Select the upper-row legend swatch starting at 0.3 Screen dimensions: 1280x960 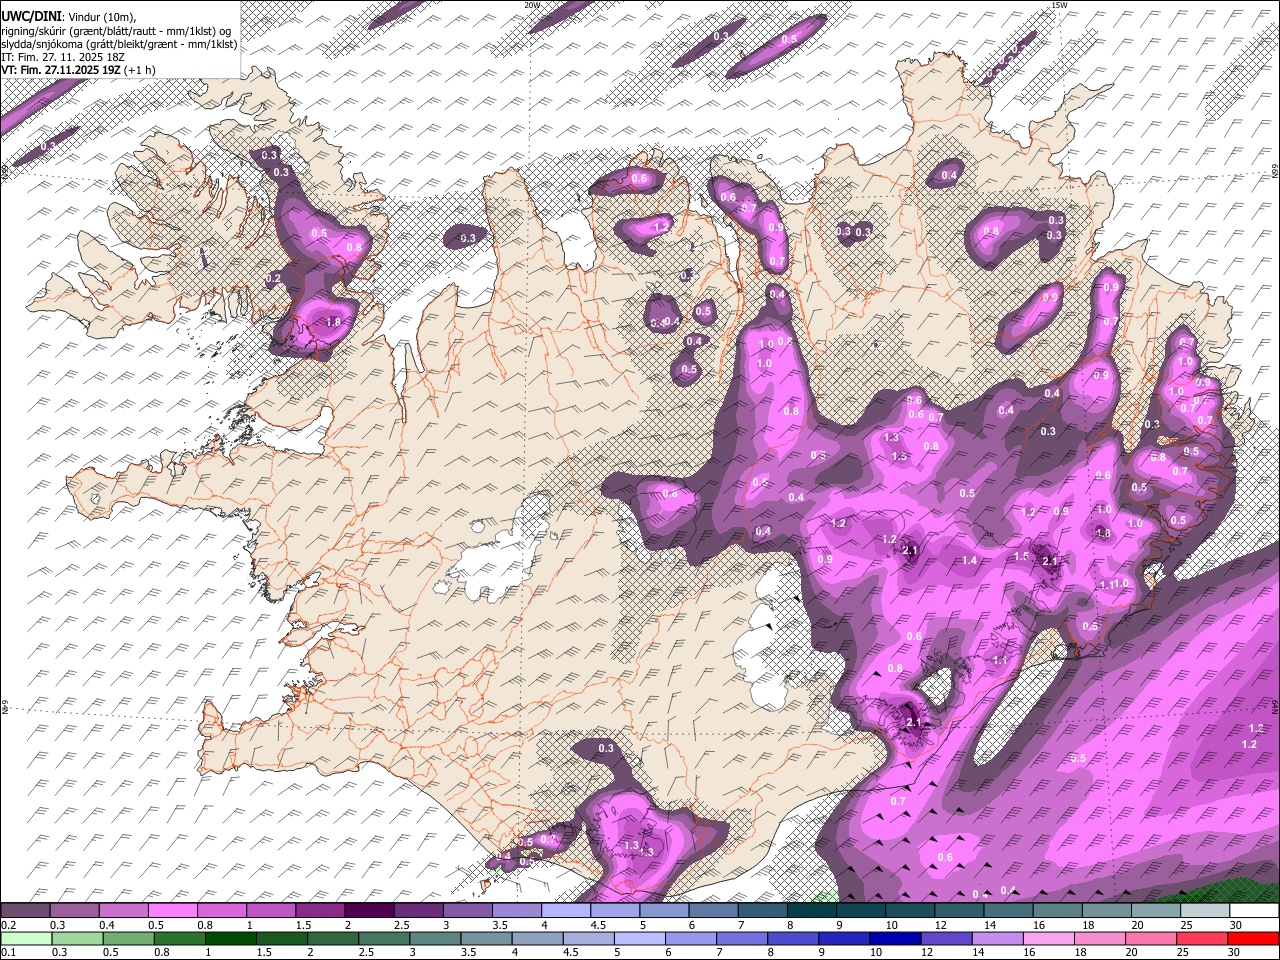(74, 911)
